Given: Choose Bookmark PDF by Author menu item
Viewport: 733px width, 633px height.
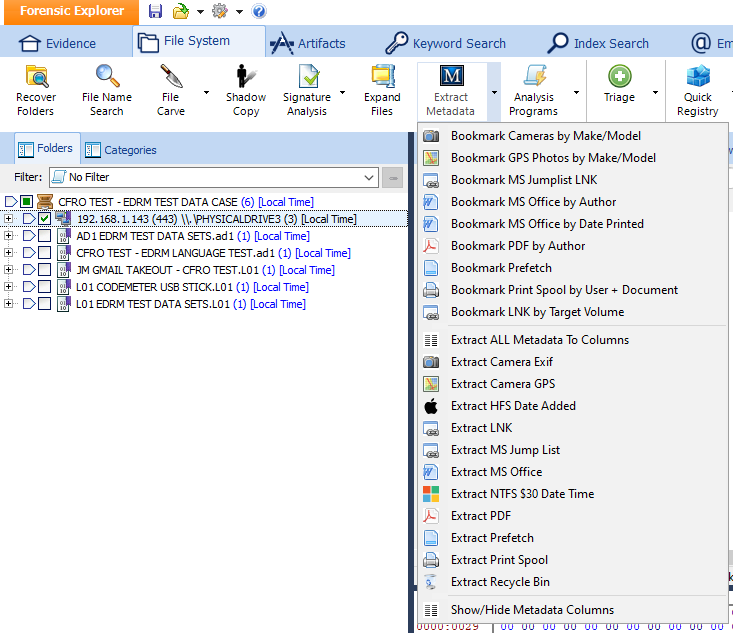Looking at the screenshot, I should (517, 246).
